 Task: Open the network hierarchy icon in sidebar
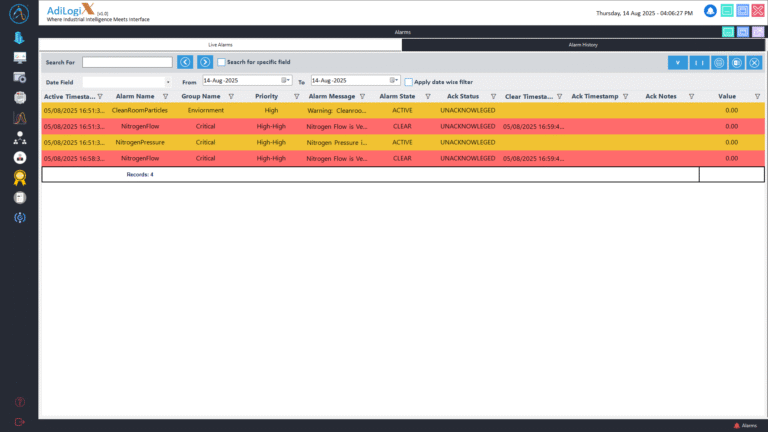19,138
